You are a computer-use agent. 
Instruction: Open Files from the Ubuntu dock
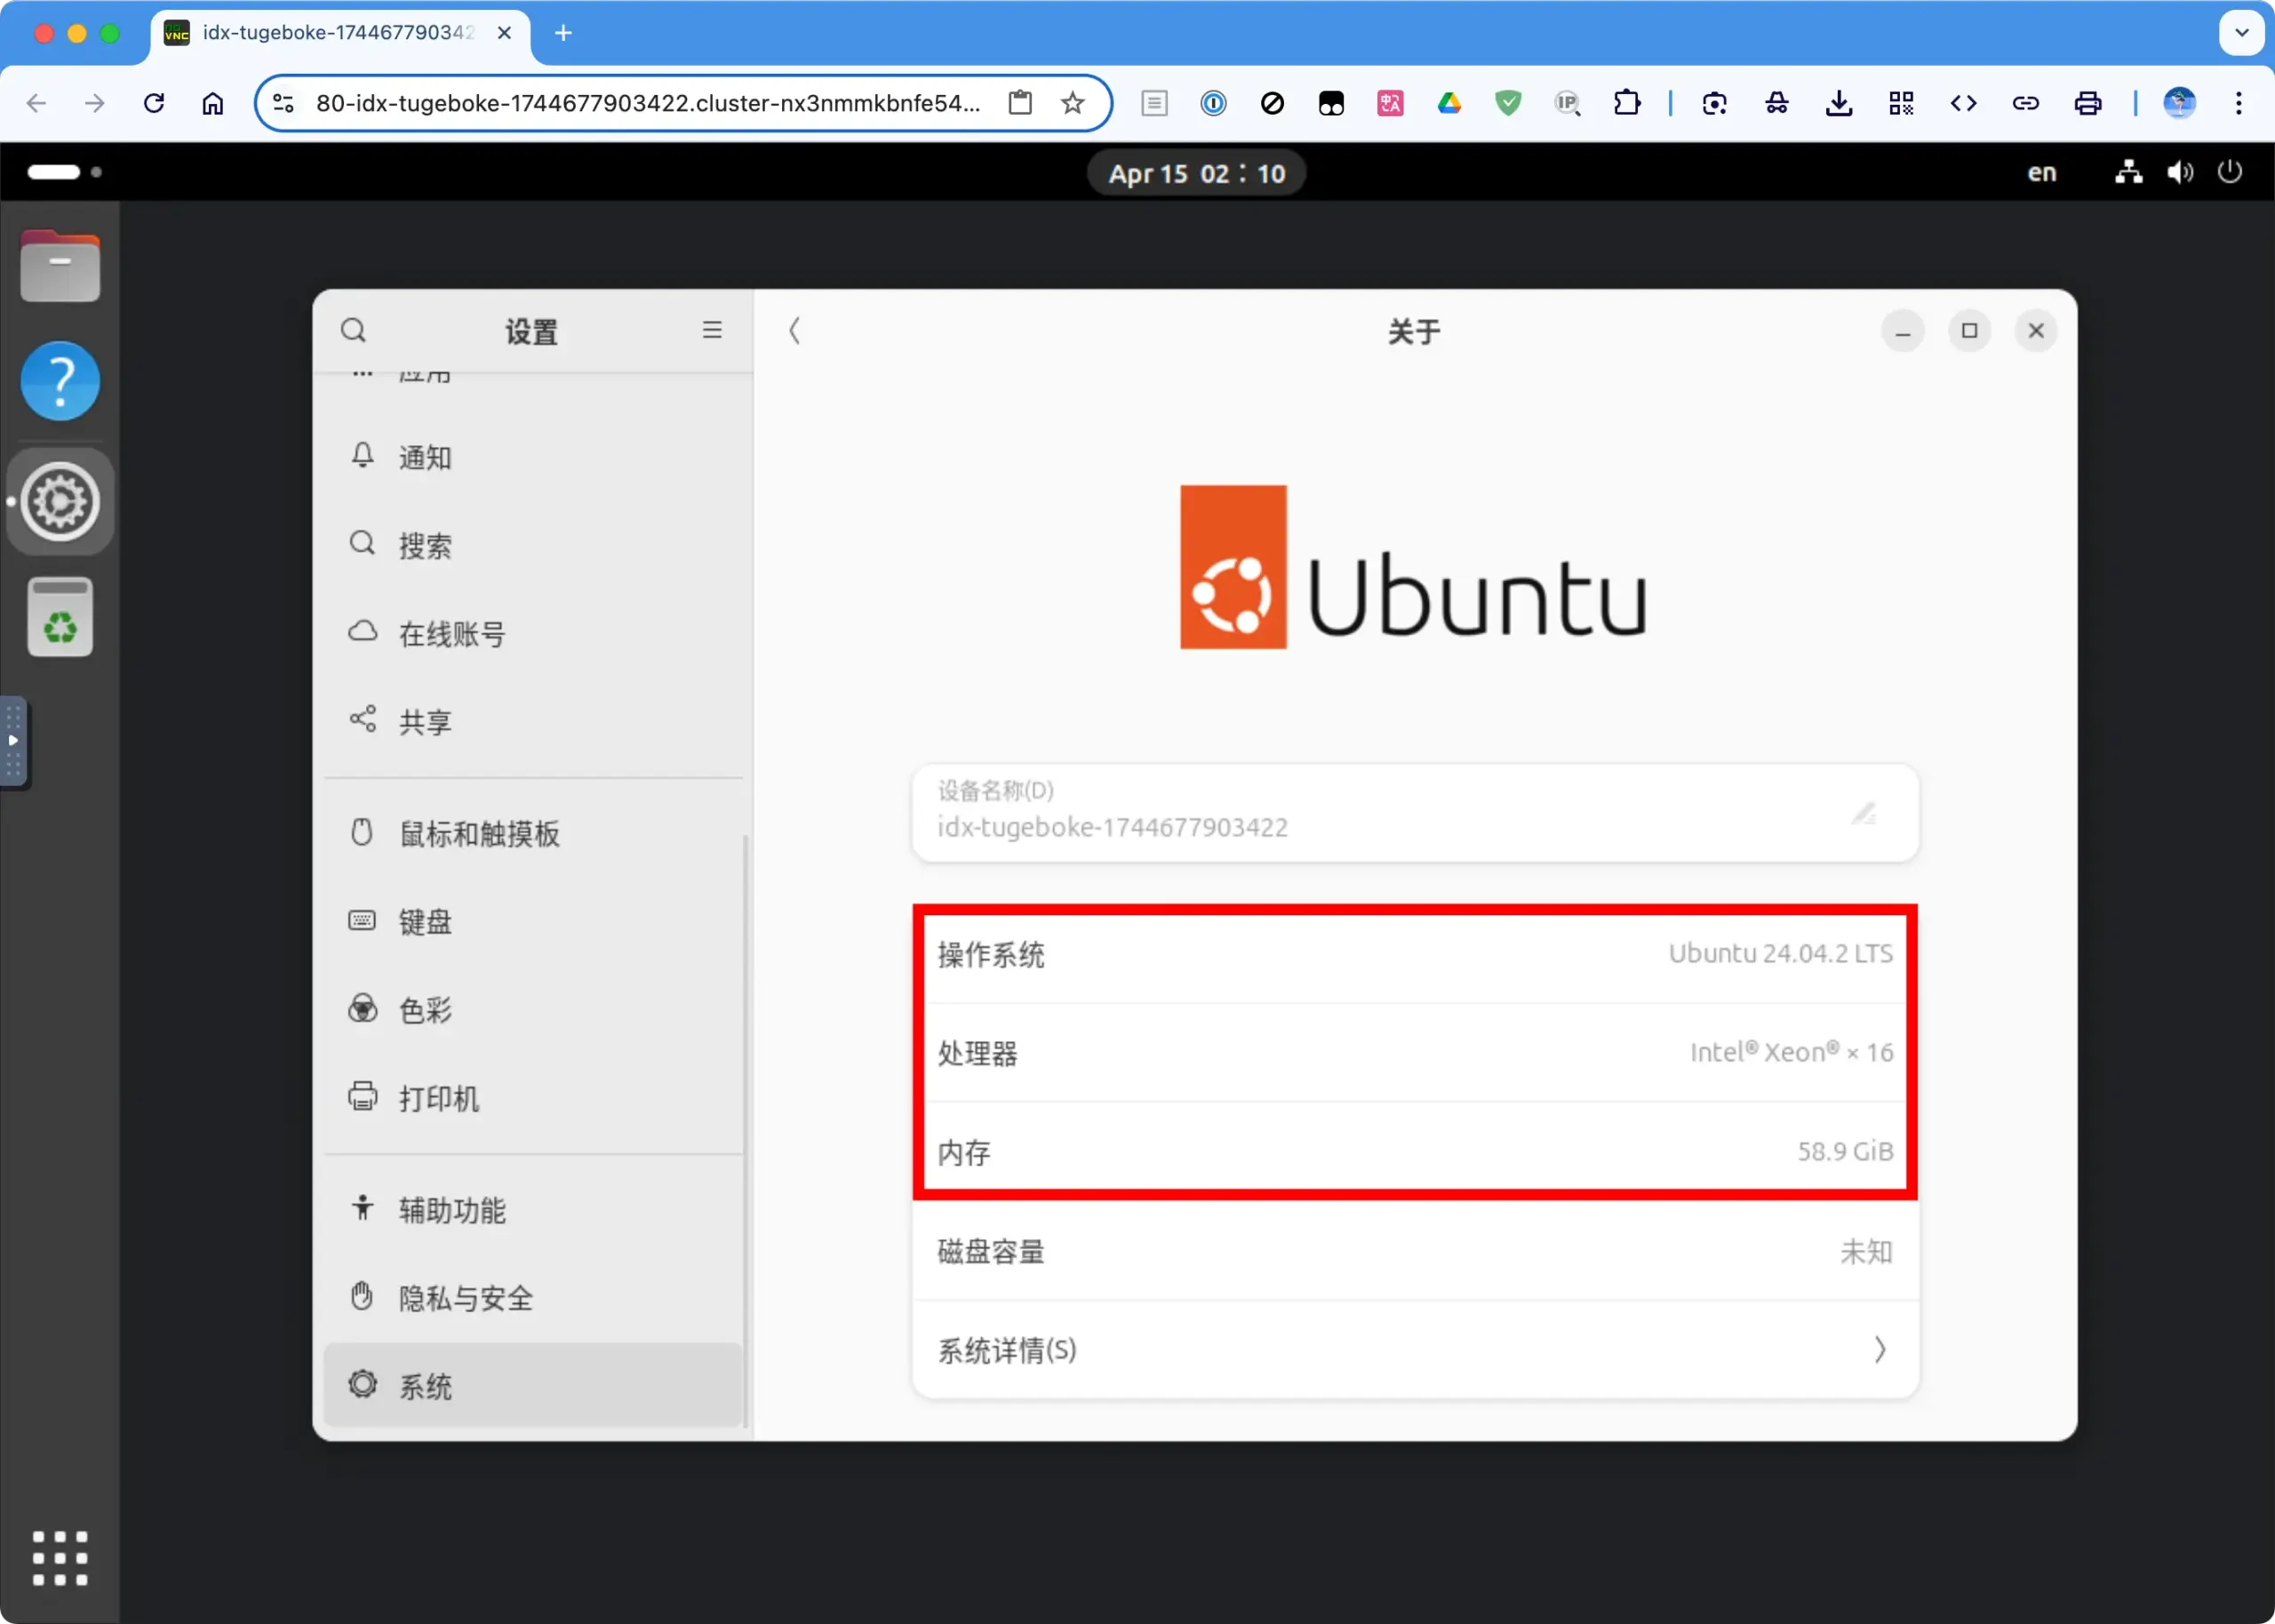tap(60, 266)
